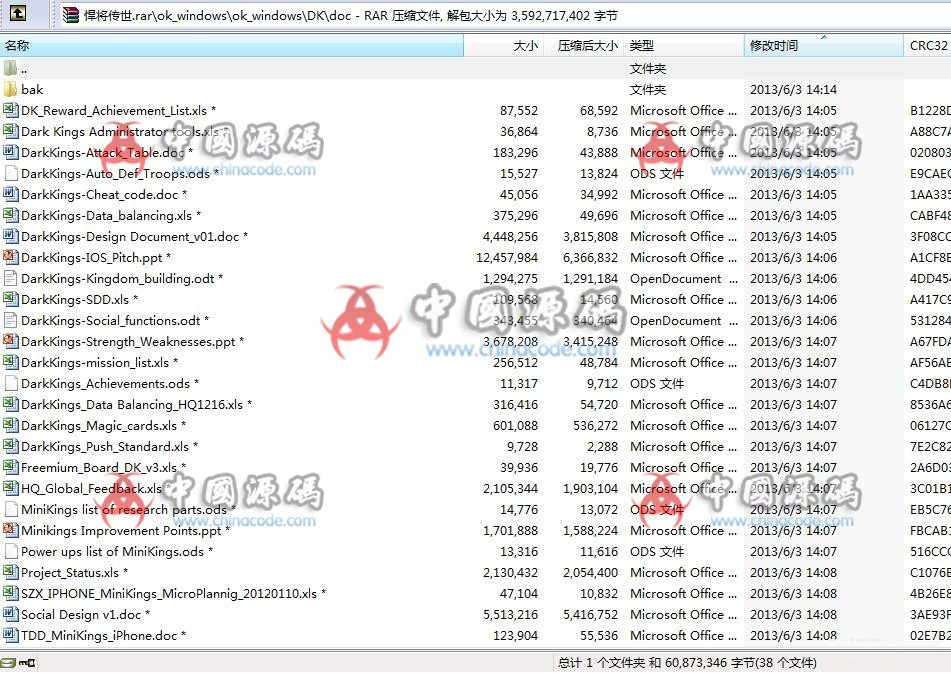Click size 5,513,216 of Social Design v1.doc

coord(511,615)
